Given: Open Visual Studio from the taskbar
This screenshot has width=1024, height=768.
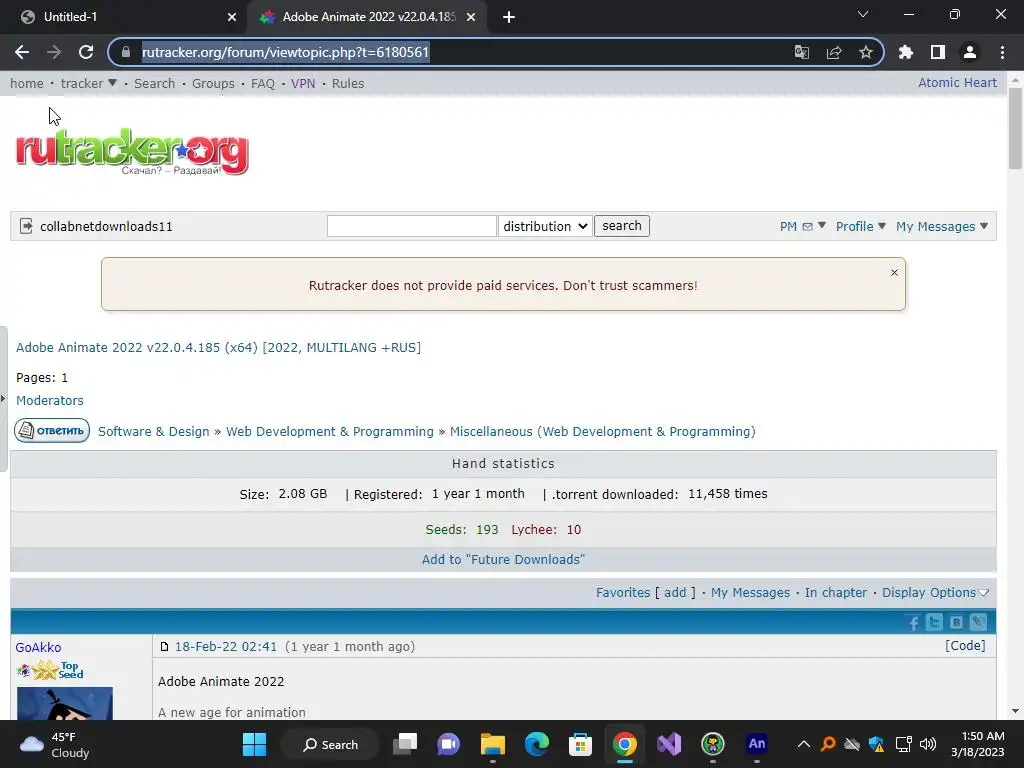Looking at the screenshot, I should click(x=669, y=744).
